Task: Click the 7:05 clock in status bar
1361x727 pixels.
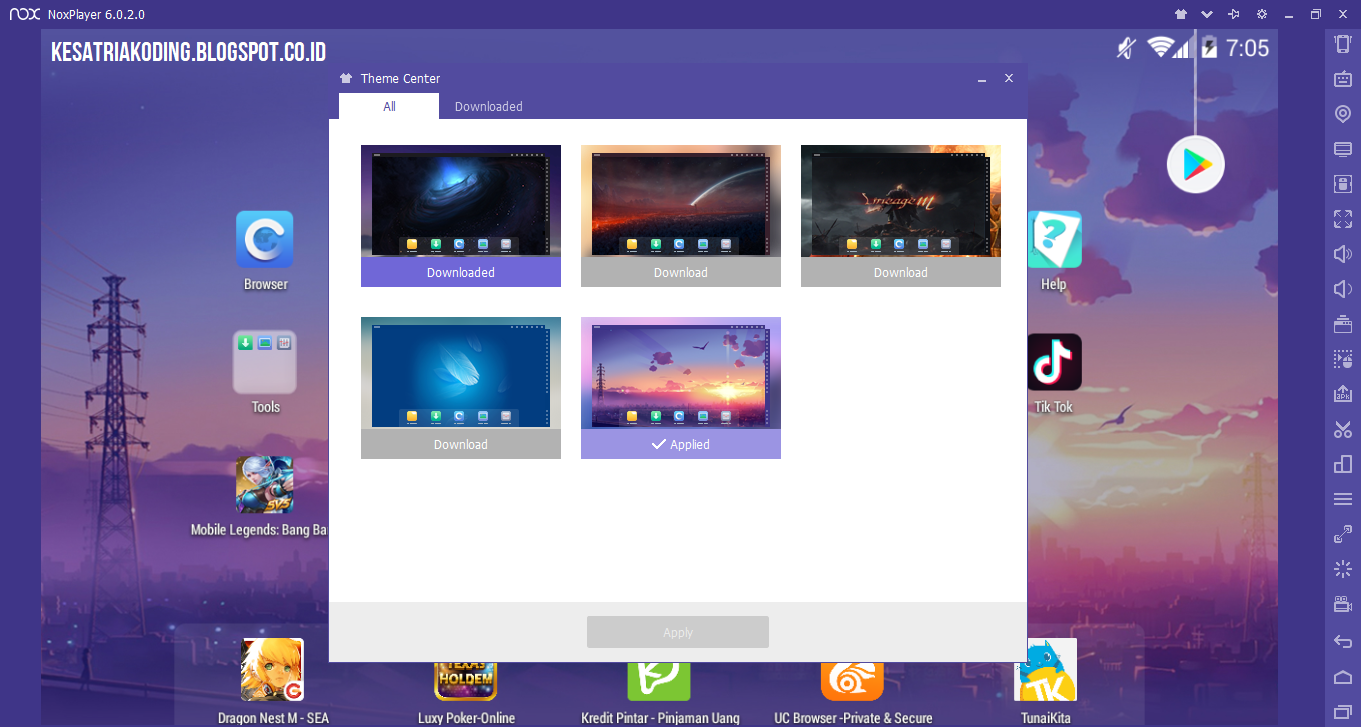Action: point(1247,47)
